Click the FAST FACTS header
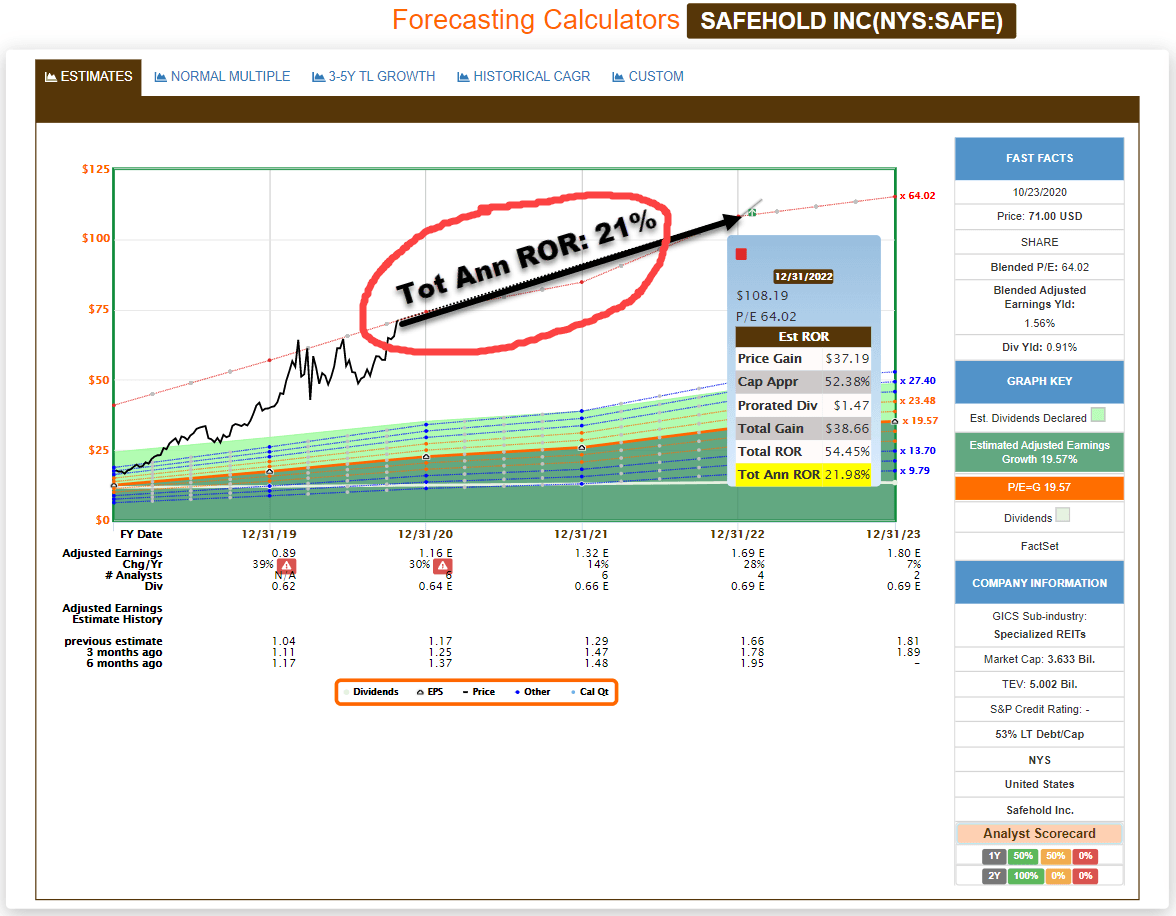Viewport: 1176px width, 916px height. [x=1040, y=158]
